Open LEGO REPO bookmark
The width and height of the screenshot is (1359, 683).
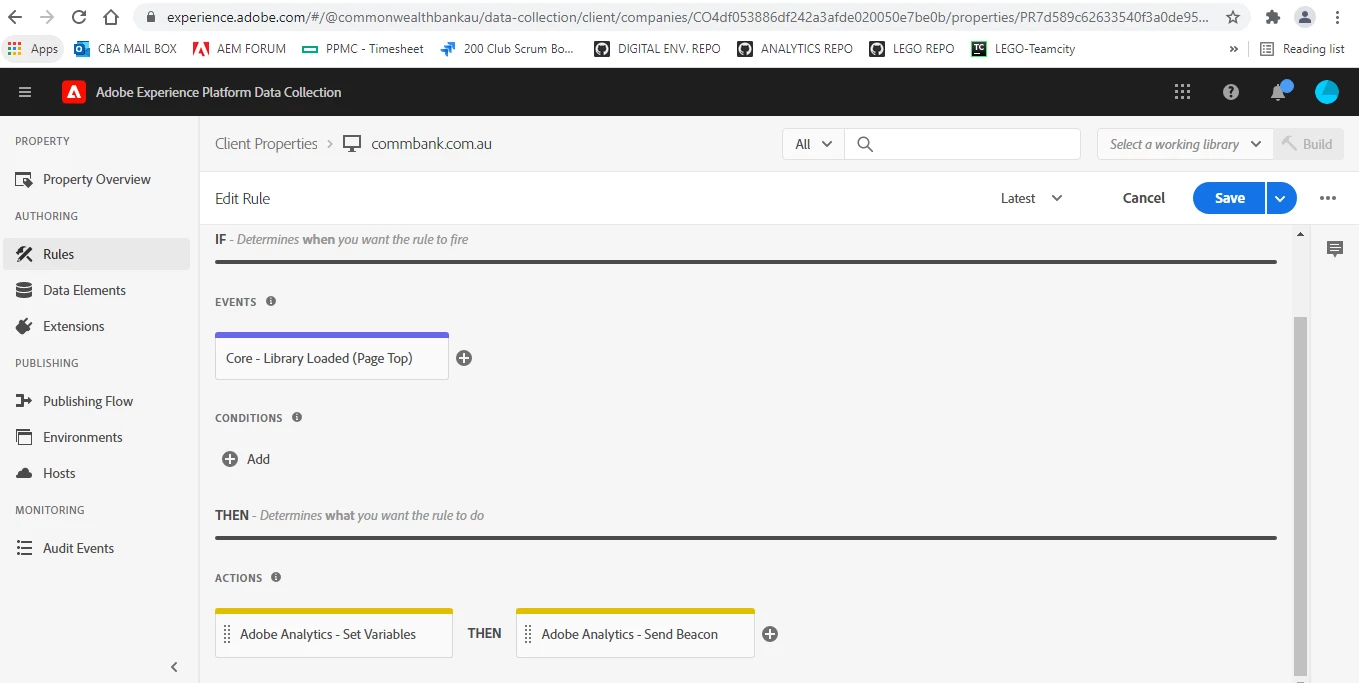pos(911,49)
